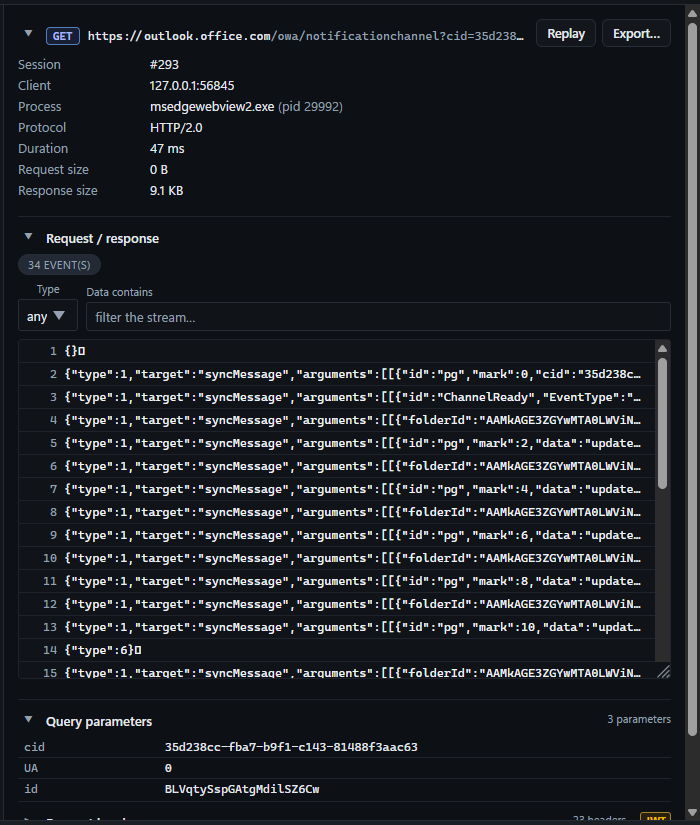Screen dimensions: 700x825
Task: Select event 9 with mark 6
Action: pyautogui.click(x=337, y=535)
